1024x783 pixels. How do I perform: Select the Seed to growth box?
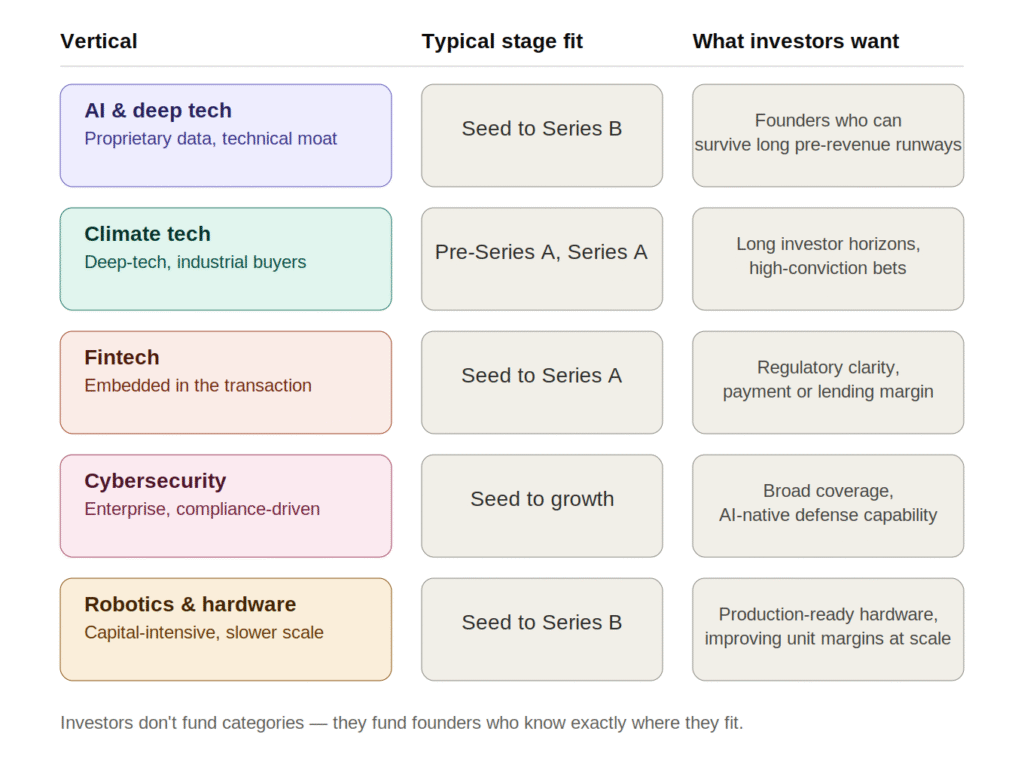(x=542, y=505)
